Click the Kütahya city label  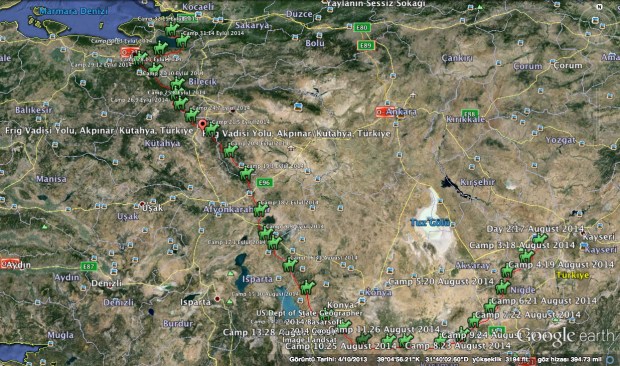pos(162,143)
